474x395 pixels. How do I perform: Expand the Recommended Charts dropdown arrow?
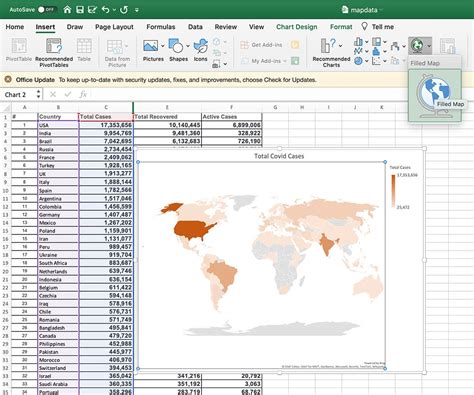click(340, 46)
